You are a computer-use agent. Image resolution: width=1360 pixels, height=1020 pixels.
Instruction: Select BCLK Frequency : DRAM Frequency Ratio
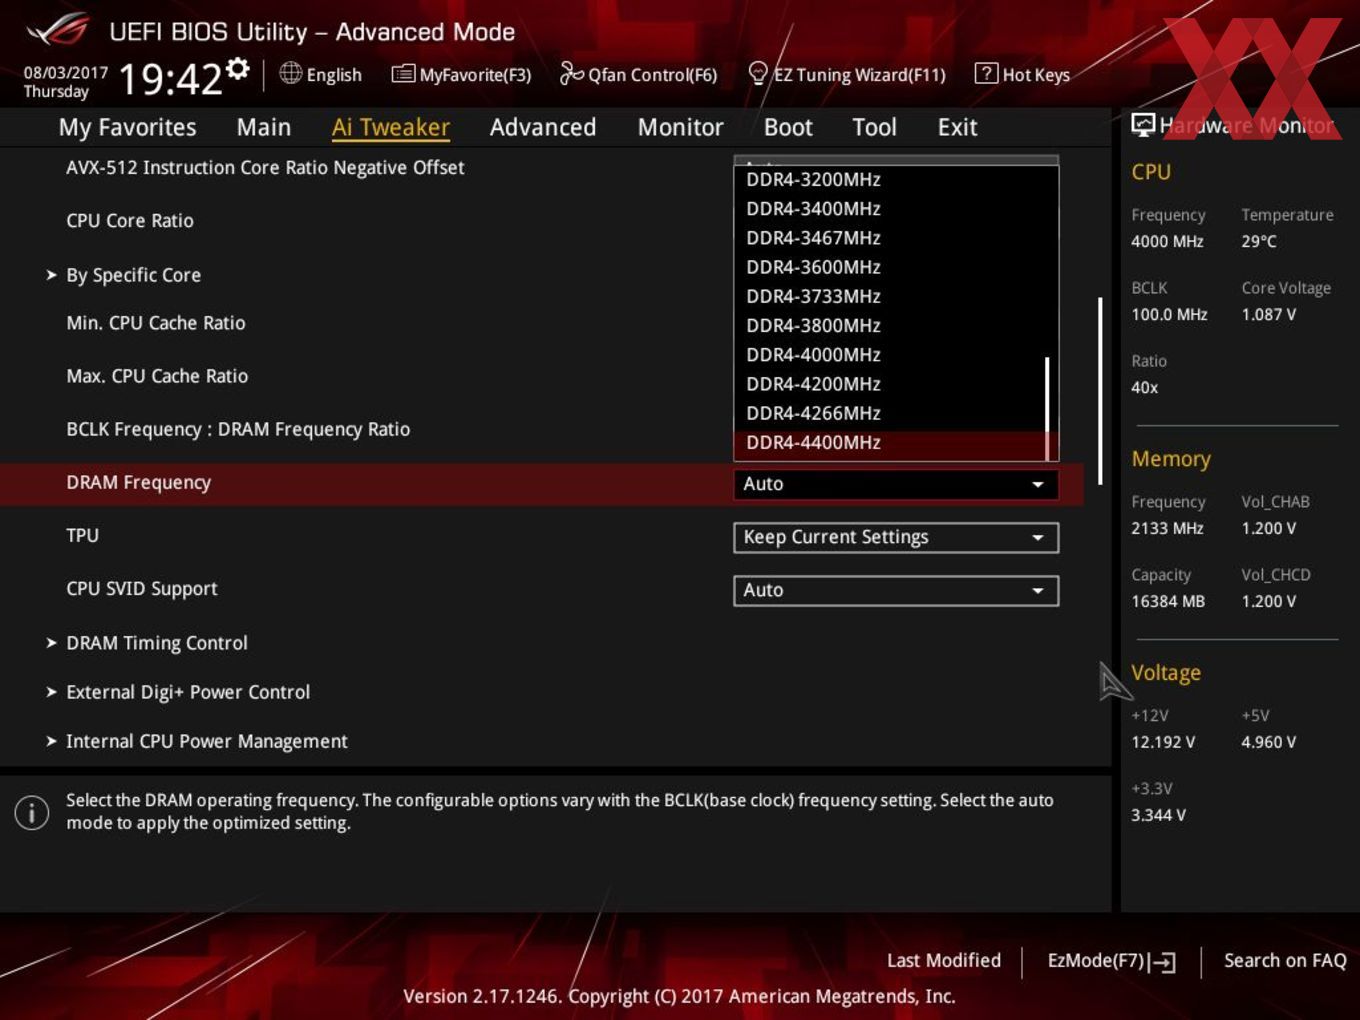pyautogui.click(x=238, y=429)
